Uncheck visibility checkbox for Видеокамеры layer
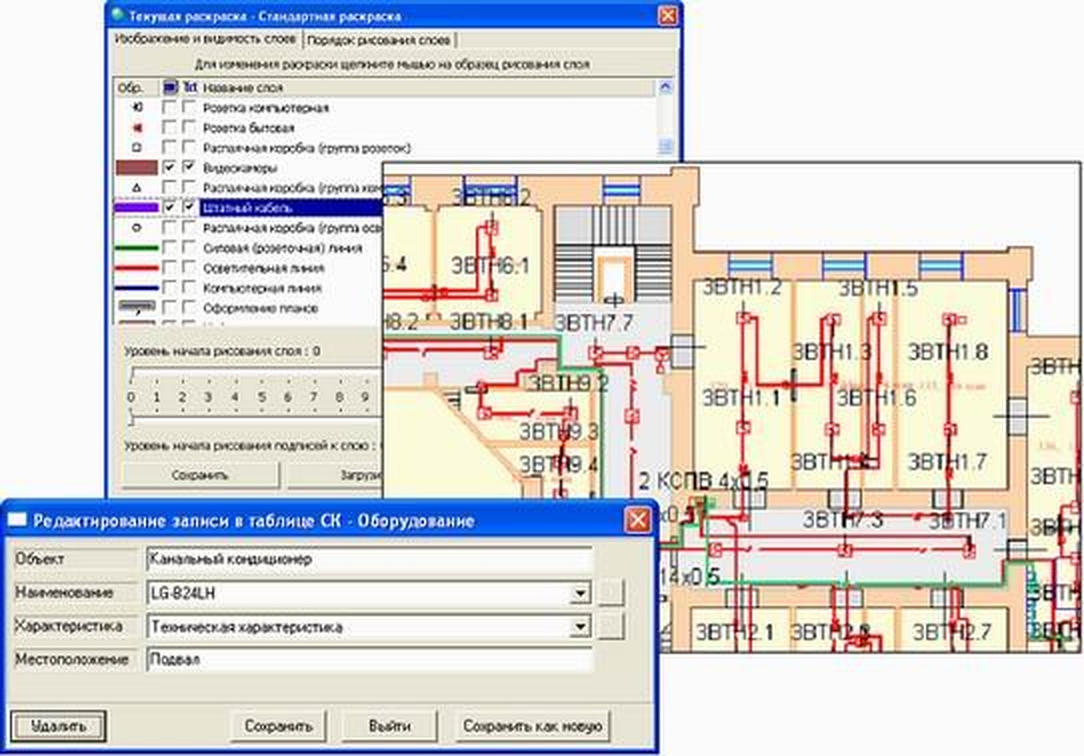This screenshot has height=756, width=1084. 169,167
